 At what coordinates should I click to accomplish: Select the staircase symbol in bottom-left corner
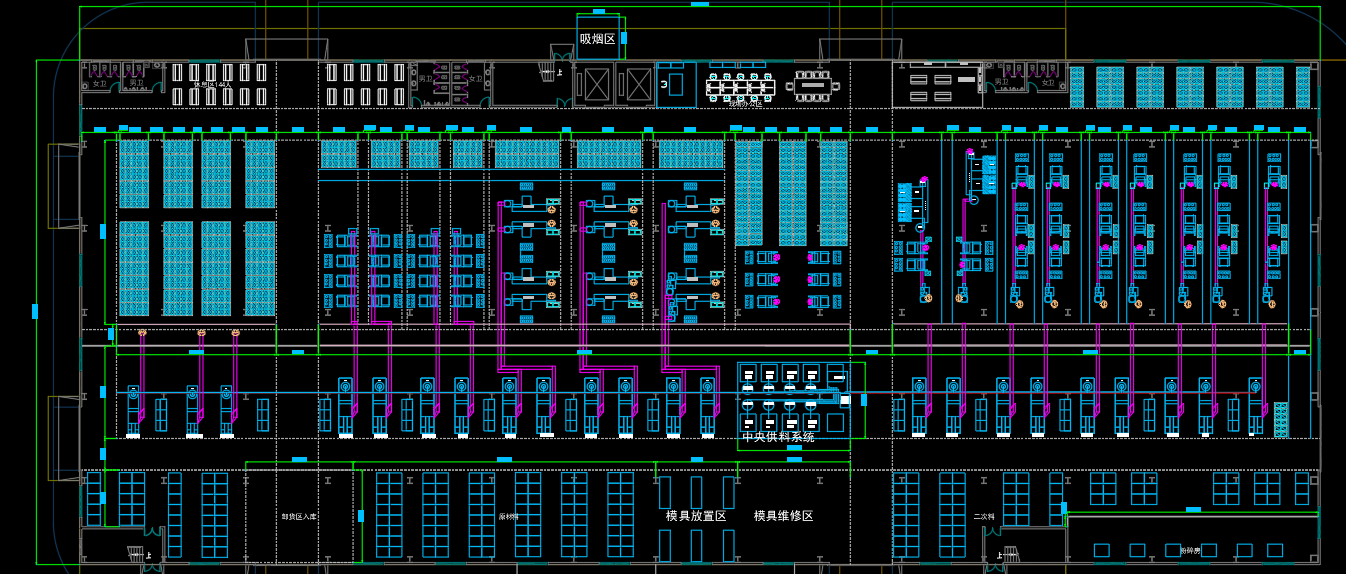(135, 552)
